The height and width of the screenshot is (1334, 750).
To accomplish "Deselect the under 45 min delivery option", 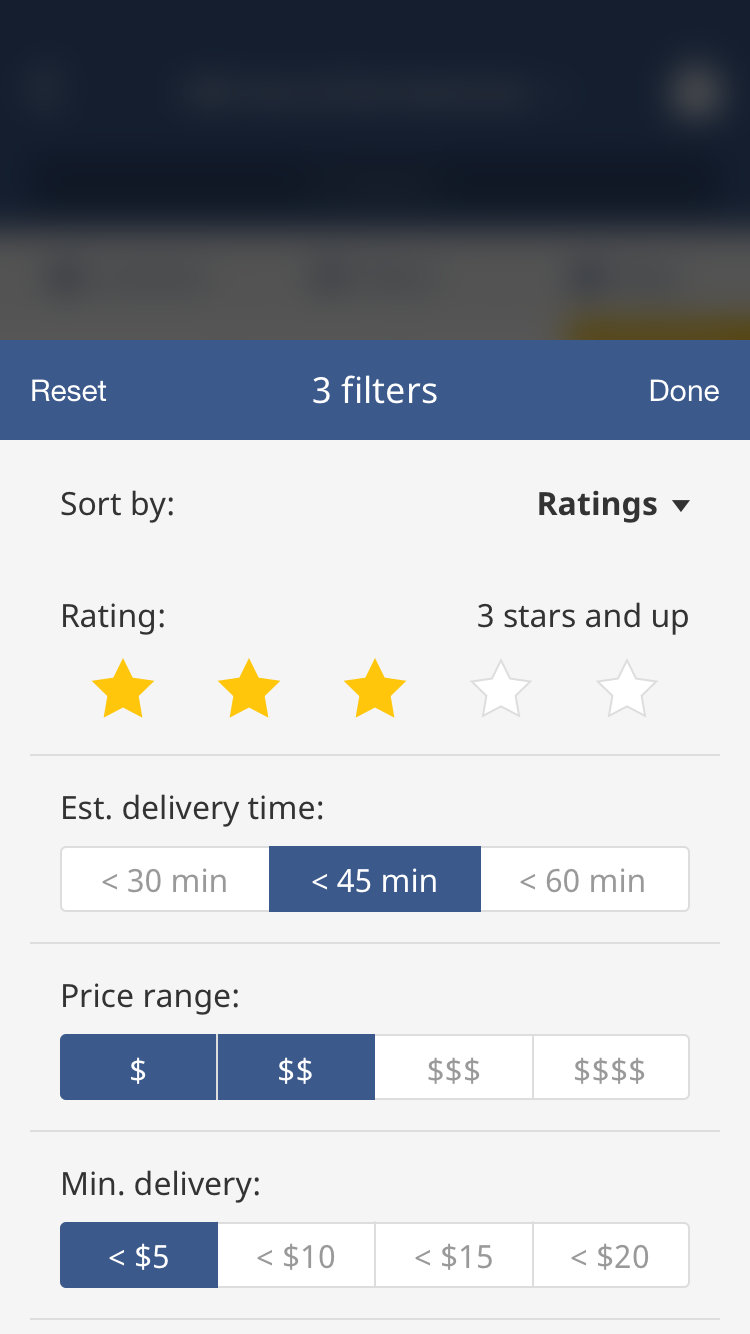I will (375, 880).
